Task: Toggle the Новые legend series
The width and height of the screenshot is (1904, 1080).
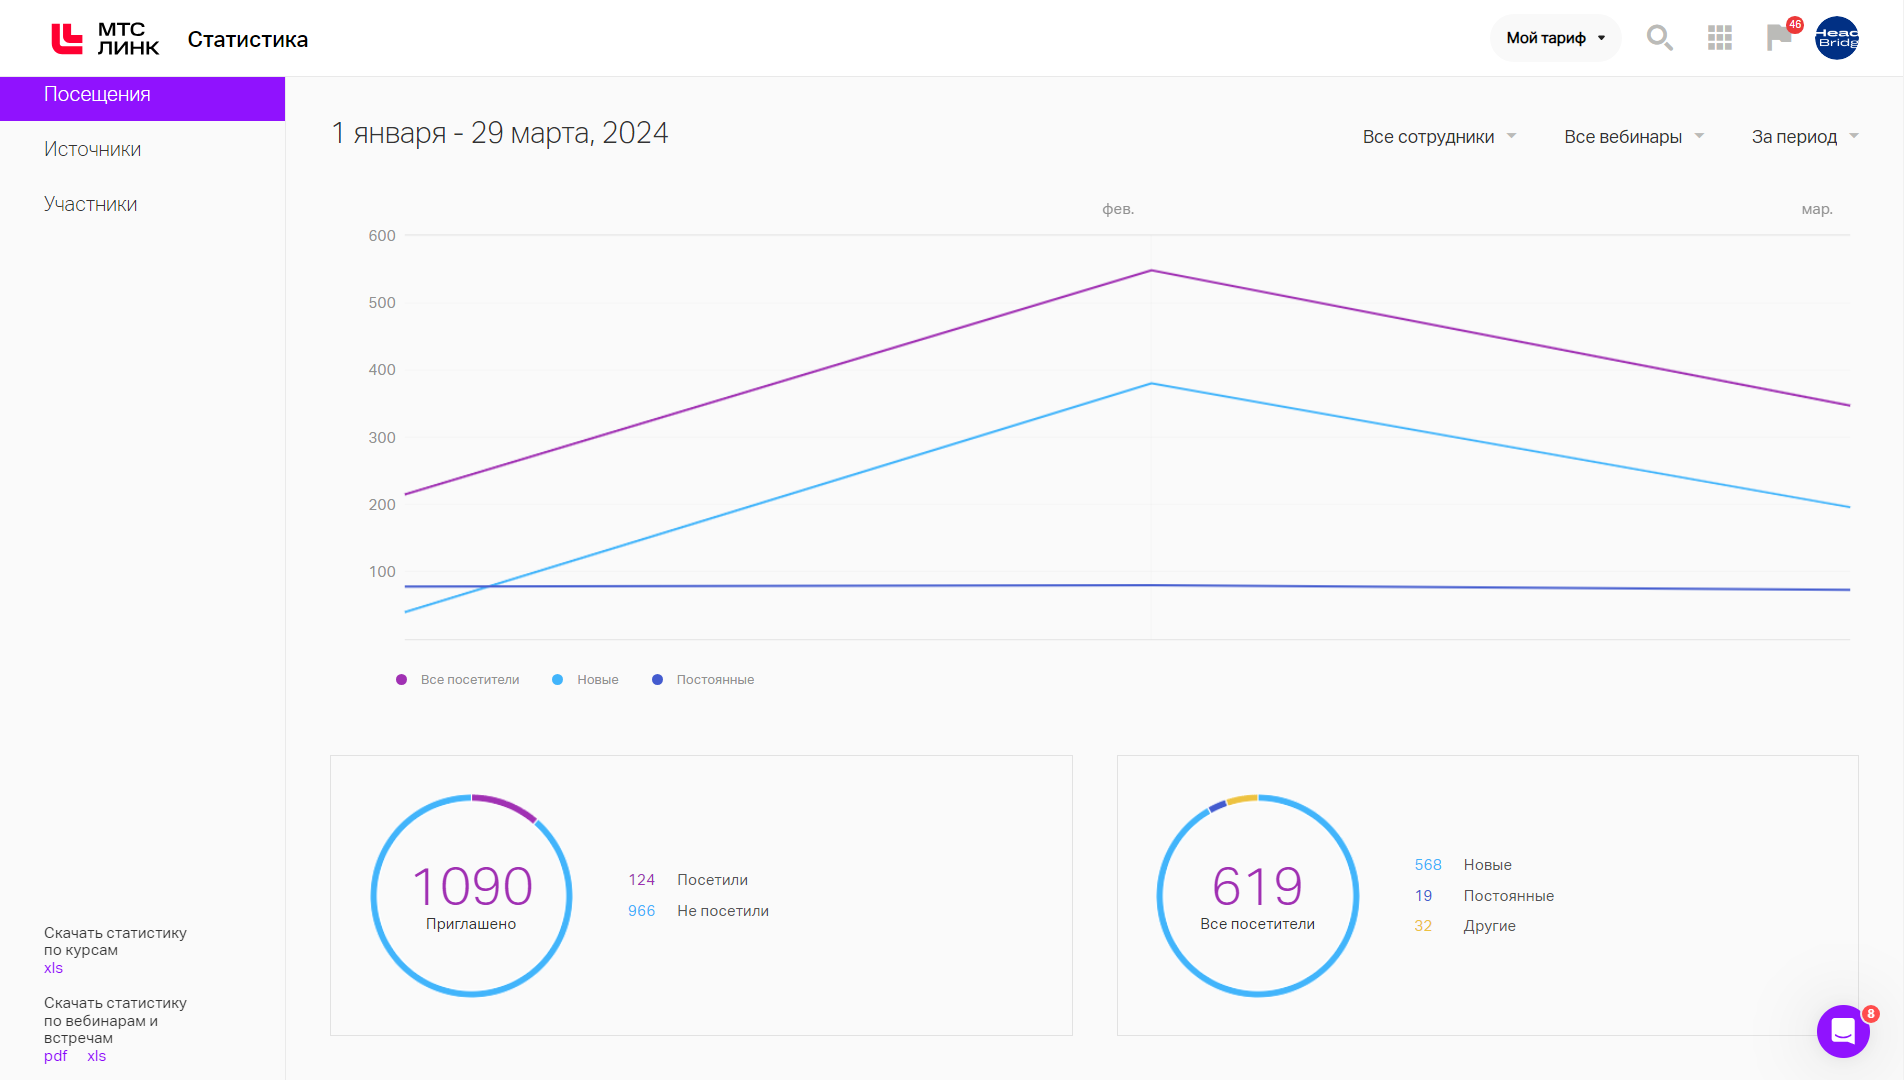Action: coord(585,680)
